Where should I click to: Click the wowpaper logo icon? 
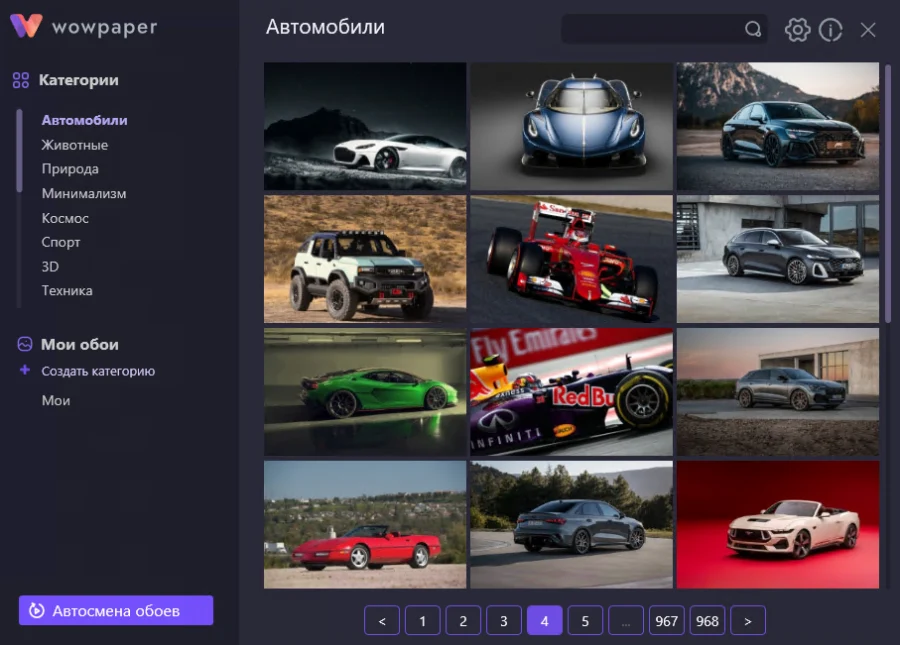(25, 26)
